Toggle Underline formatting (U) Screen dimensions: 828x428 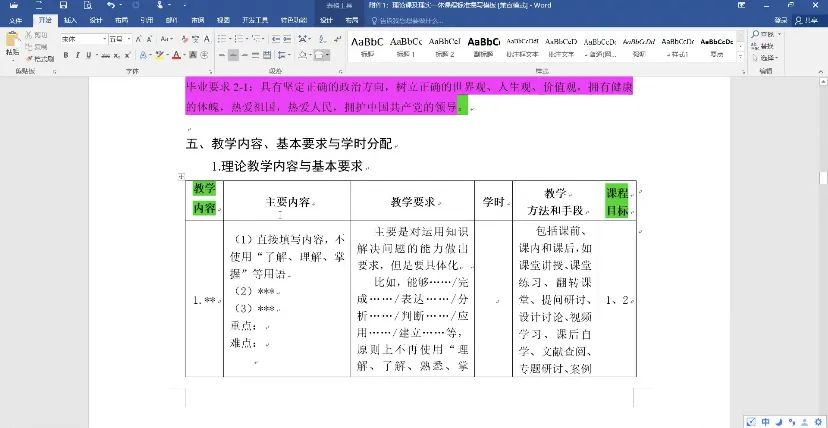tap(89, 55)
